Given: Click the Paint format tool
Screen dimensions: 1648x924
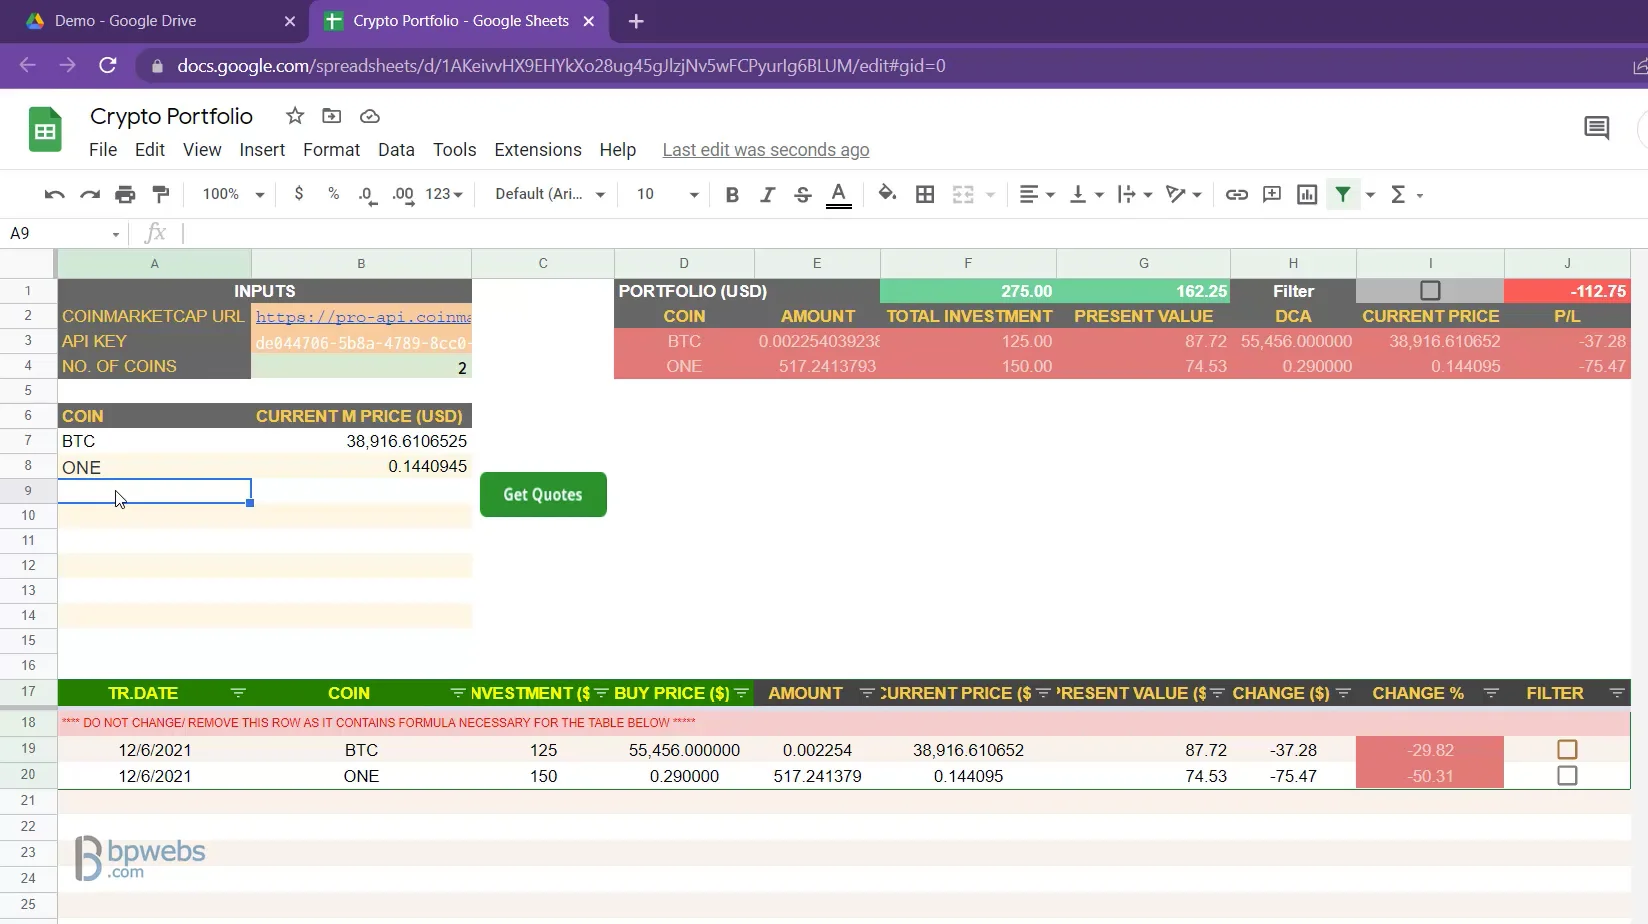Looking at the screenshot, I should [x=161, y=194].
